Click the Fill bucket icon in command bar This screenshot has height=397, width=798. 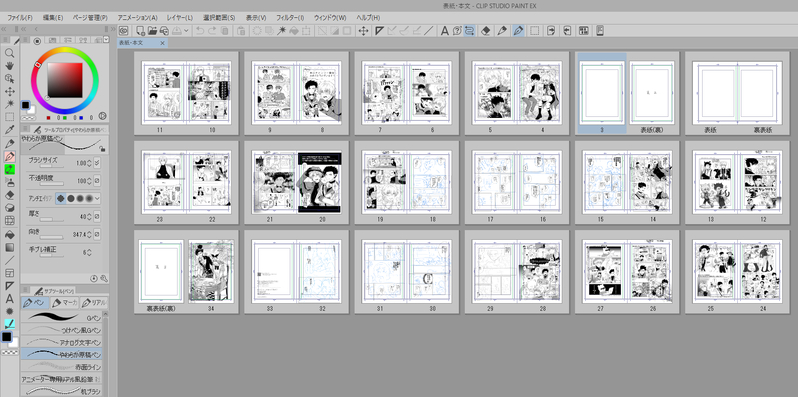(294, 31)
